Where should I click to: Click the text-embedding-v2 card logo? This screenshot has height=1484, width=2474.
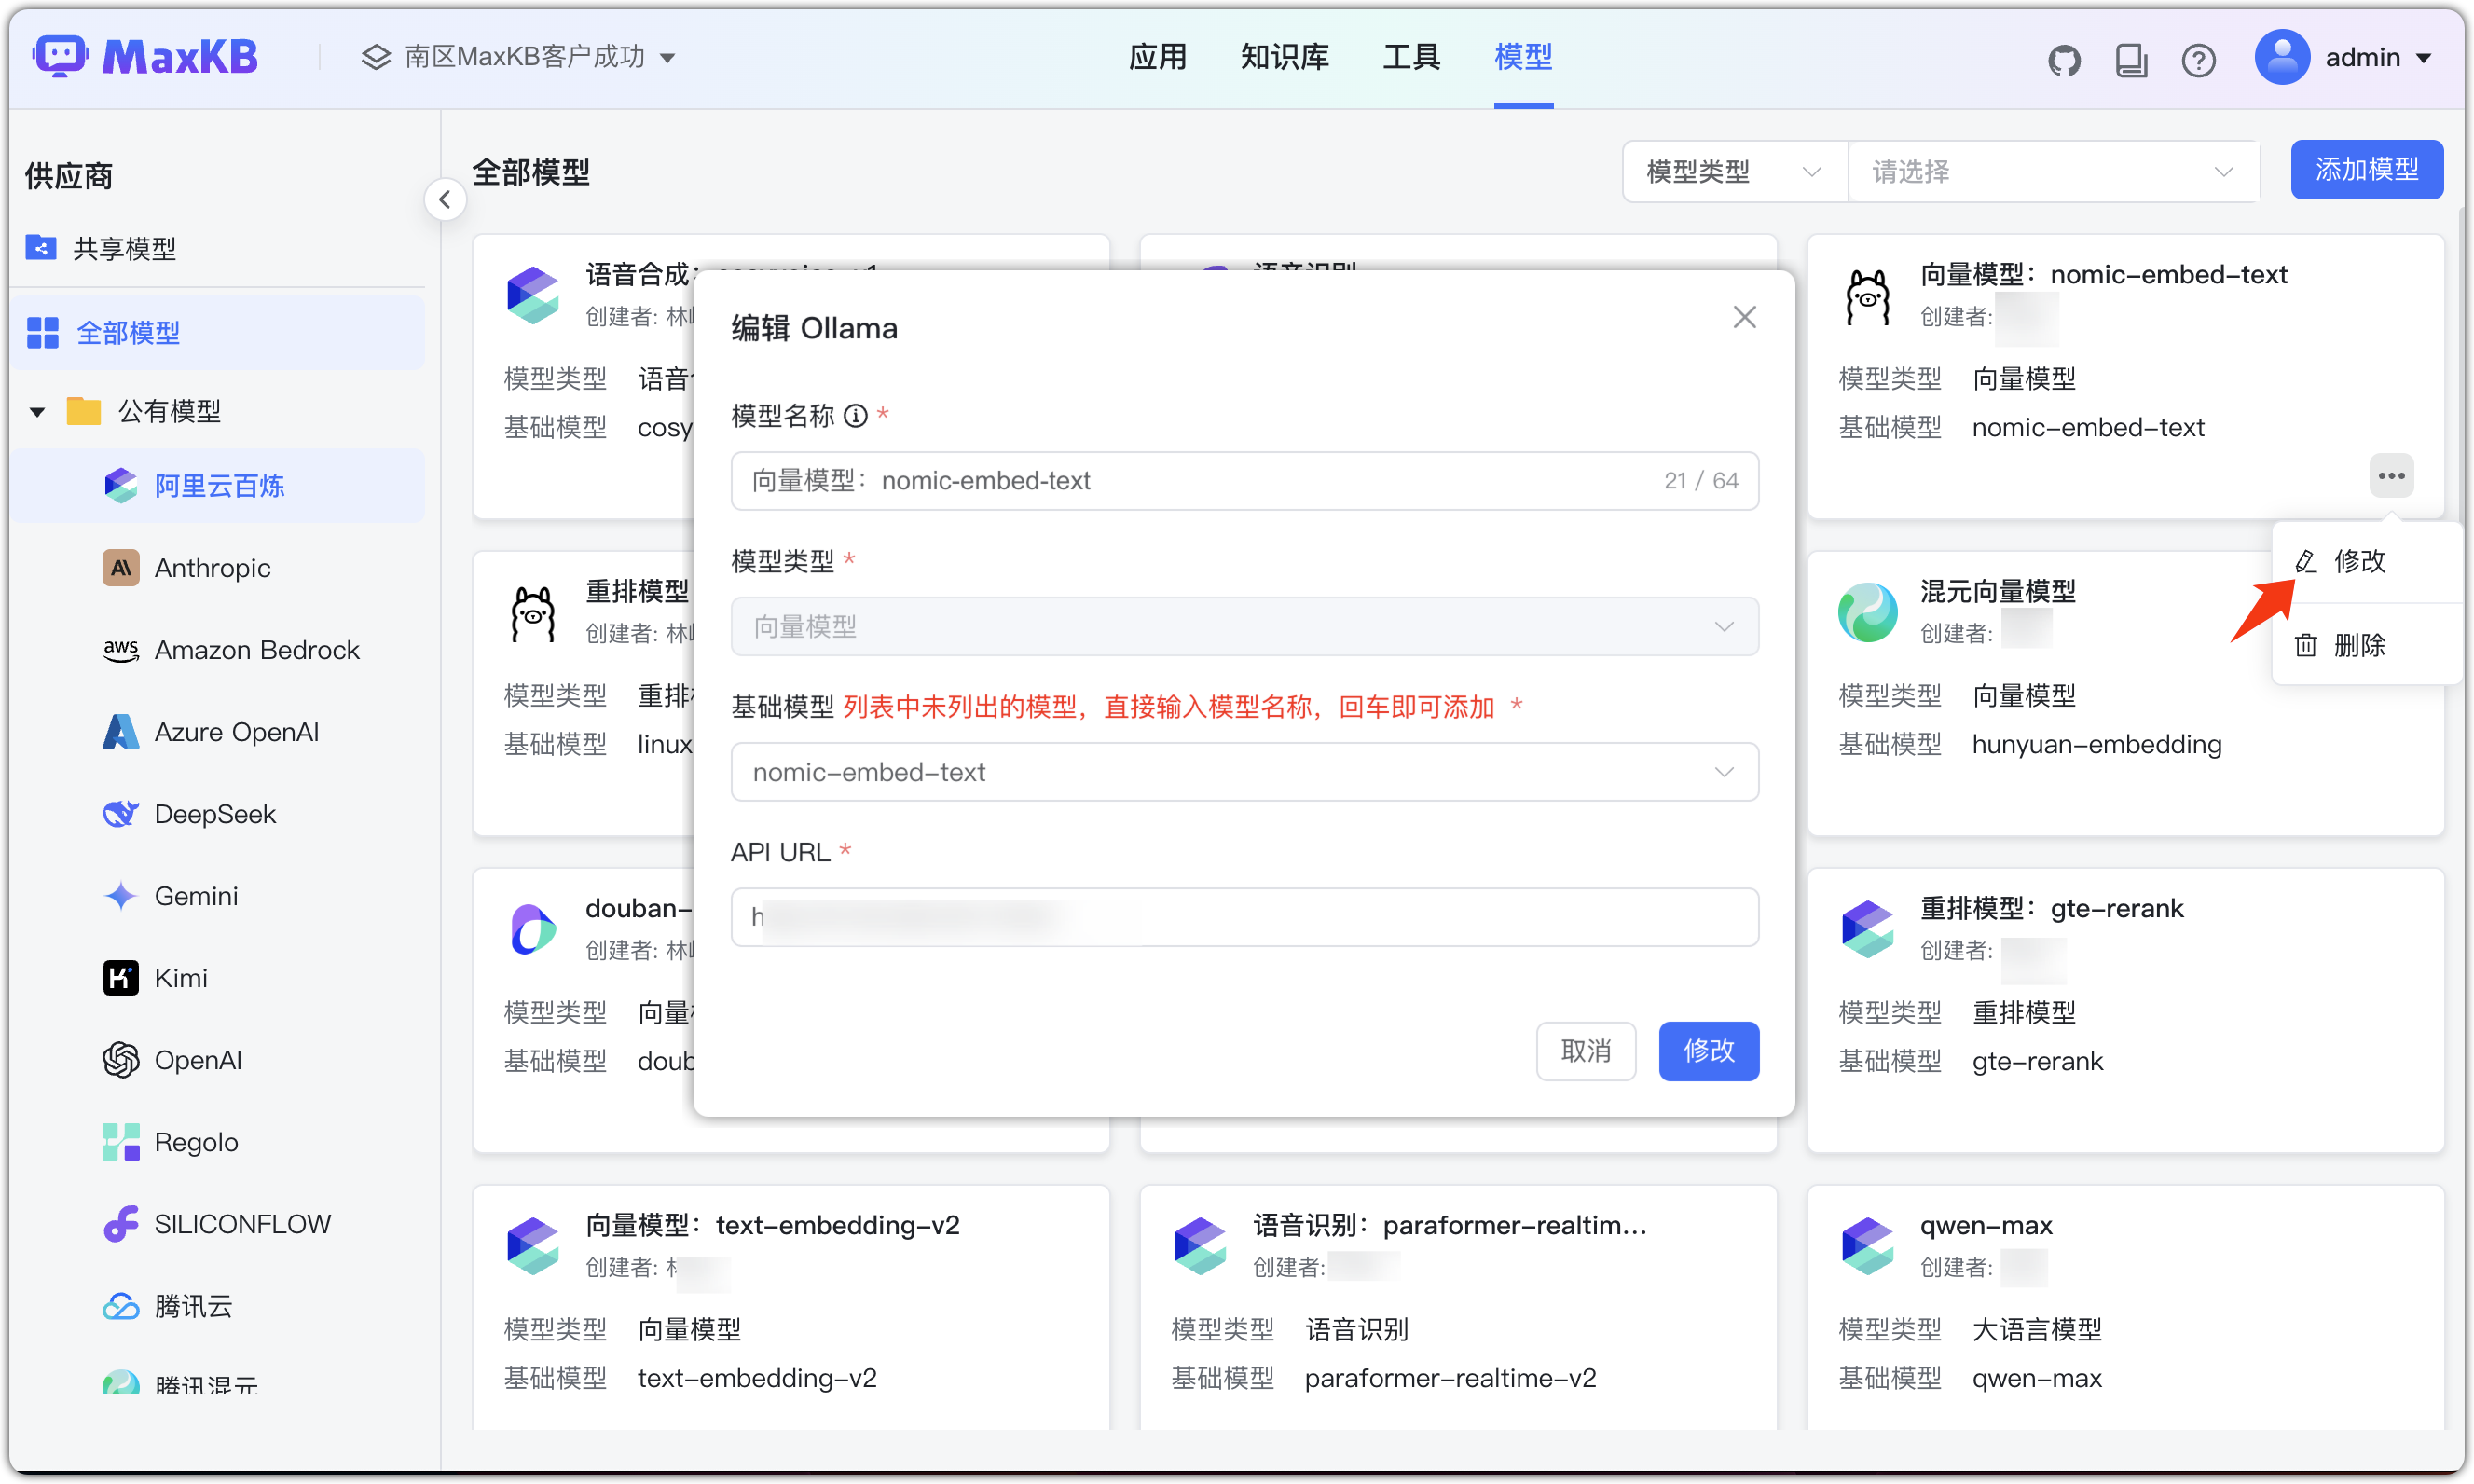533,1246
